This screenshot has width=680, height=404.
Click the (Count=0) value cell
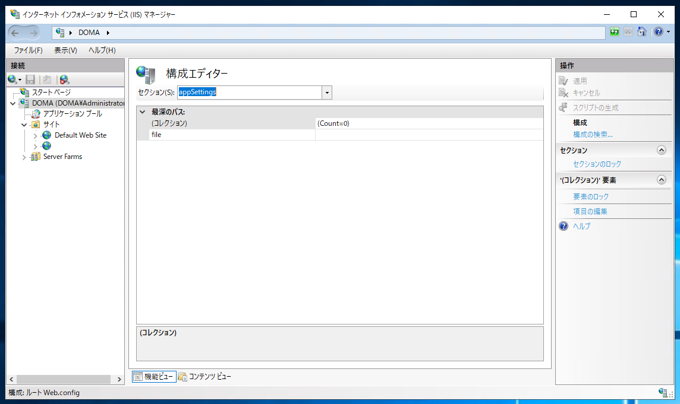pos(428,123)
